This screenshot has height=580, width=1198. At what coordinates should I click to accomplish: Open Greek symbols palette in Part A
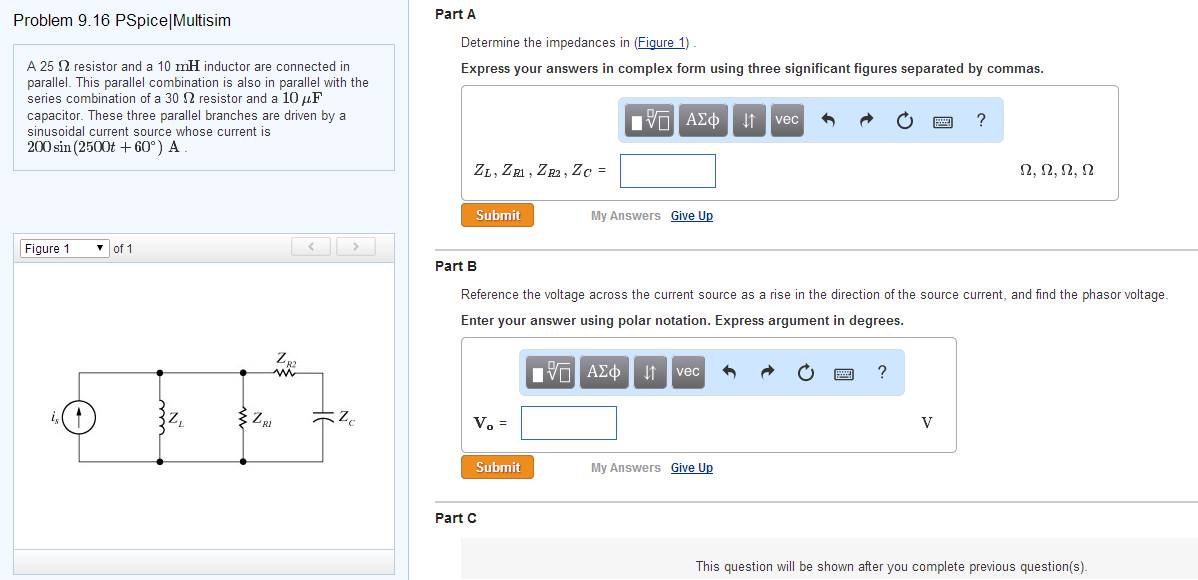(703, 120)
